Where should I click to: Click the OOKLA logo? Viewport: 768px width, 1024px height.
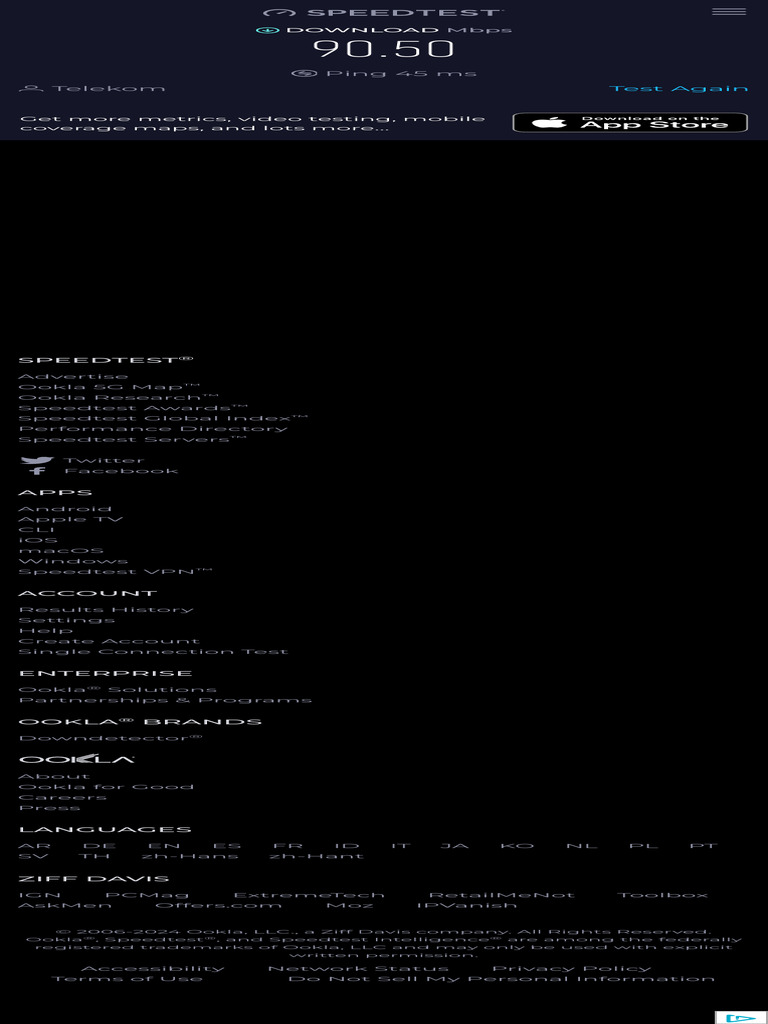tap(76, 759)
